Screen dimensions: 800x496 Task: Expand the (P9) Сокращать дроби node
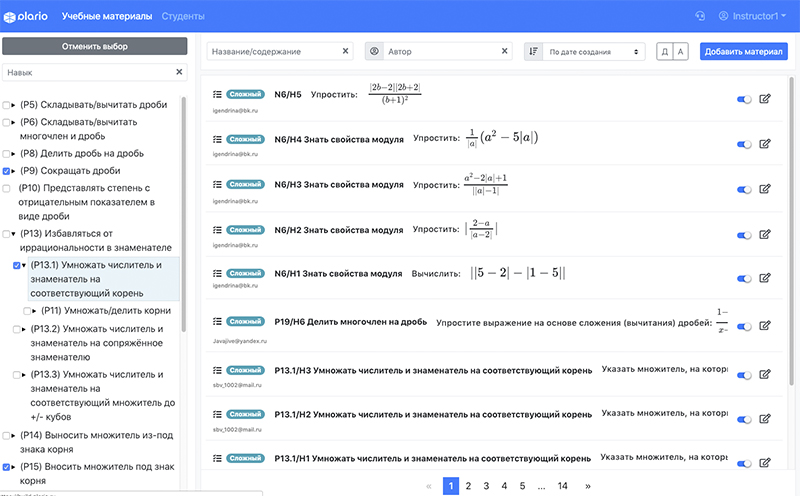13,171
